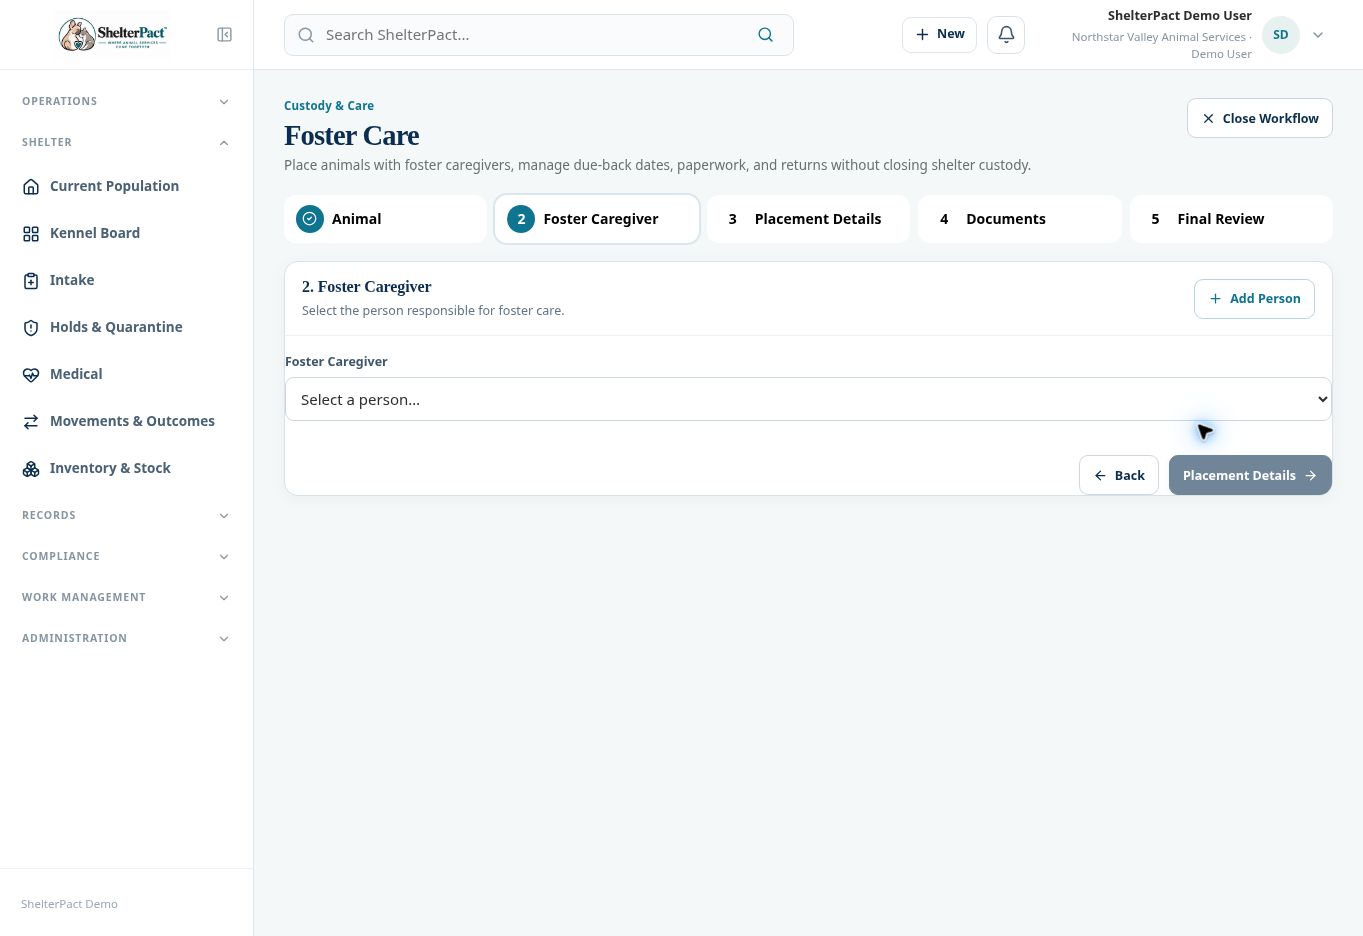The image size is (1363, 936).
Task: Click the New button
Action: pos(939,35)
